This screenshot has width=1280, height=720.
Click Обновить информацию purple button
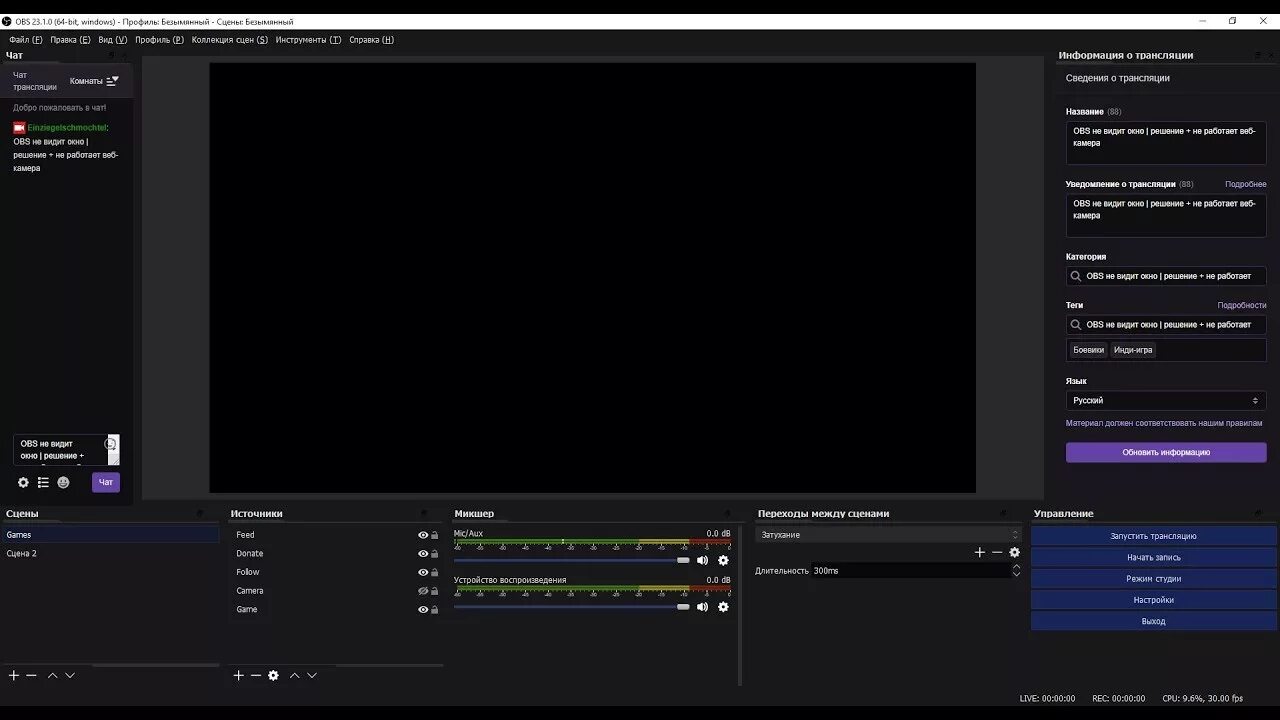[1166, 452]
